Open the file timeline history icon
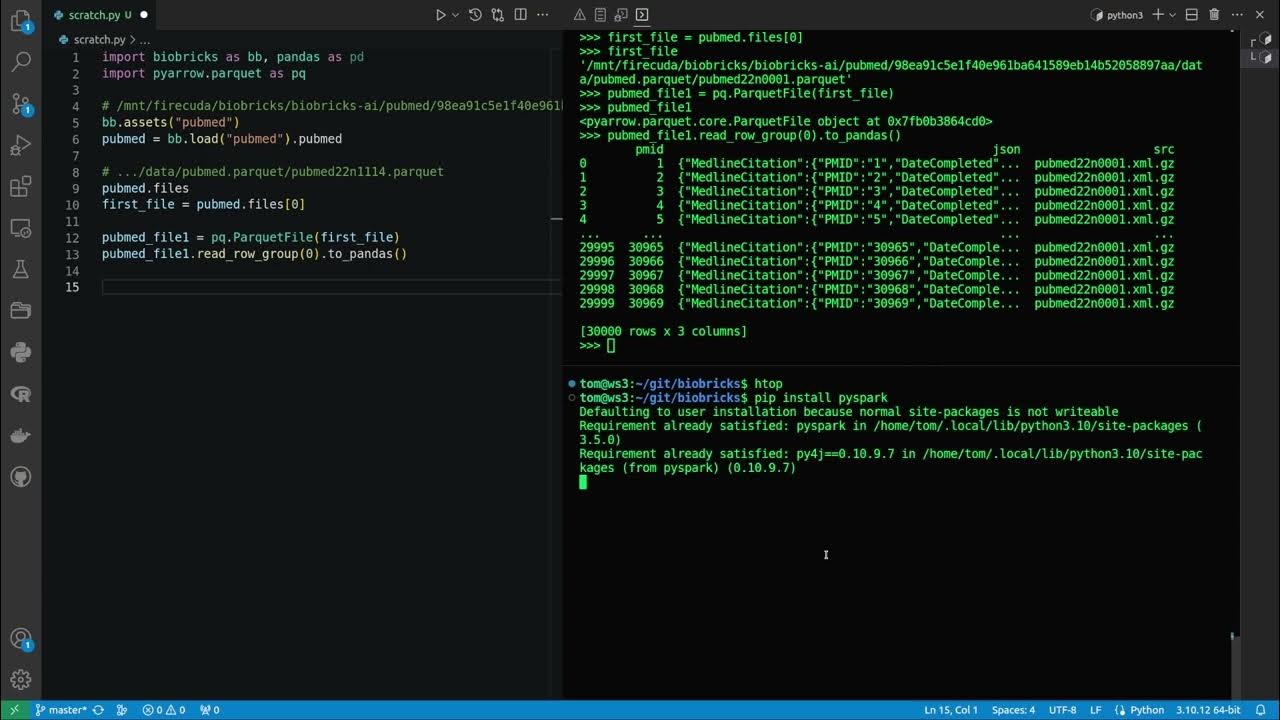 click(475, 15)
